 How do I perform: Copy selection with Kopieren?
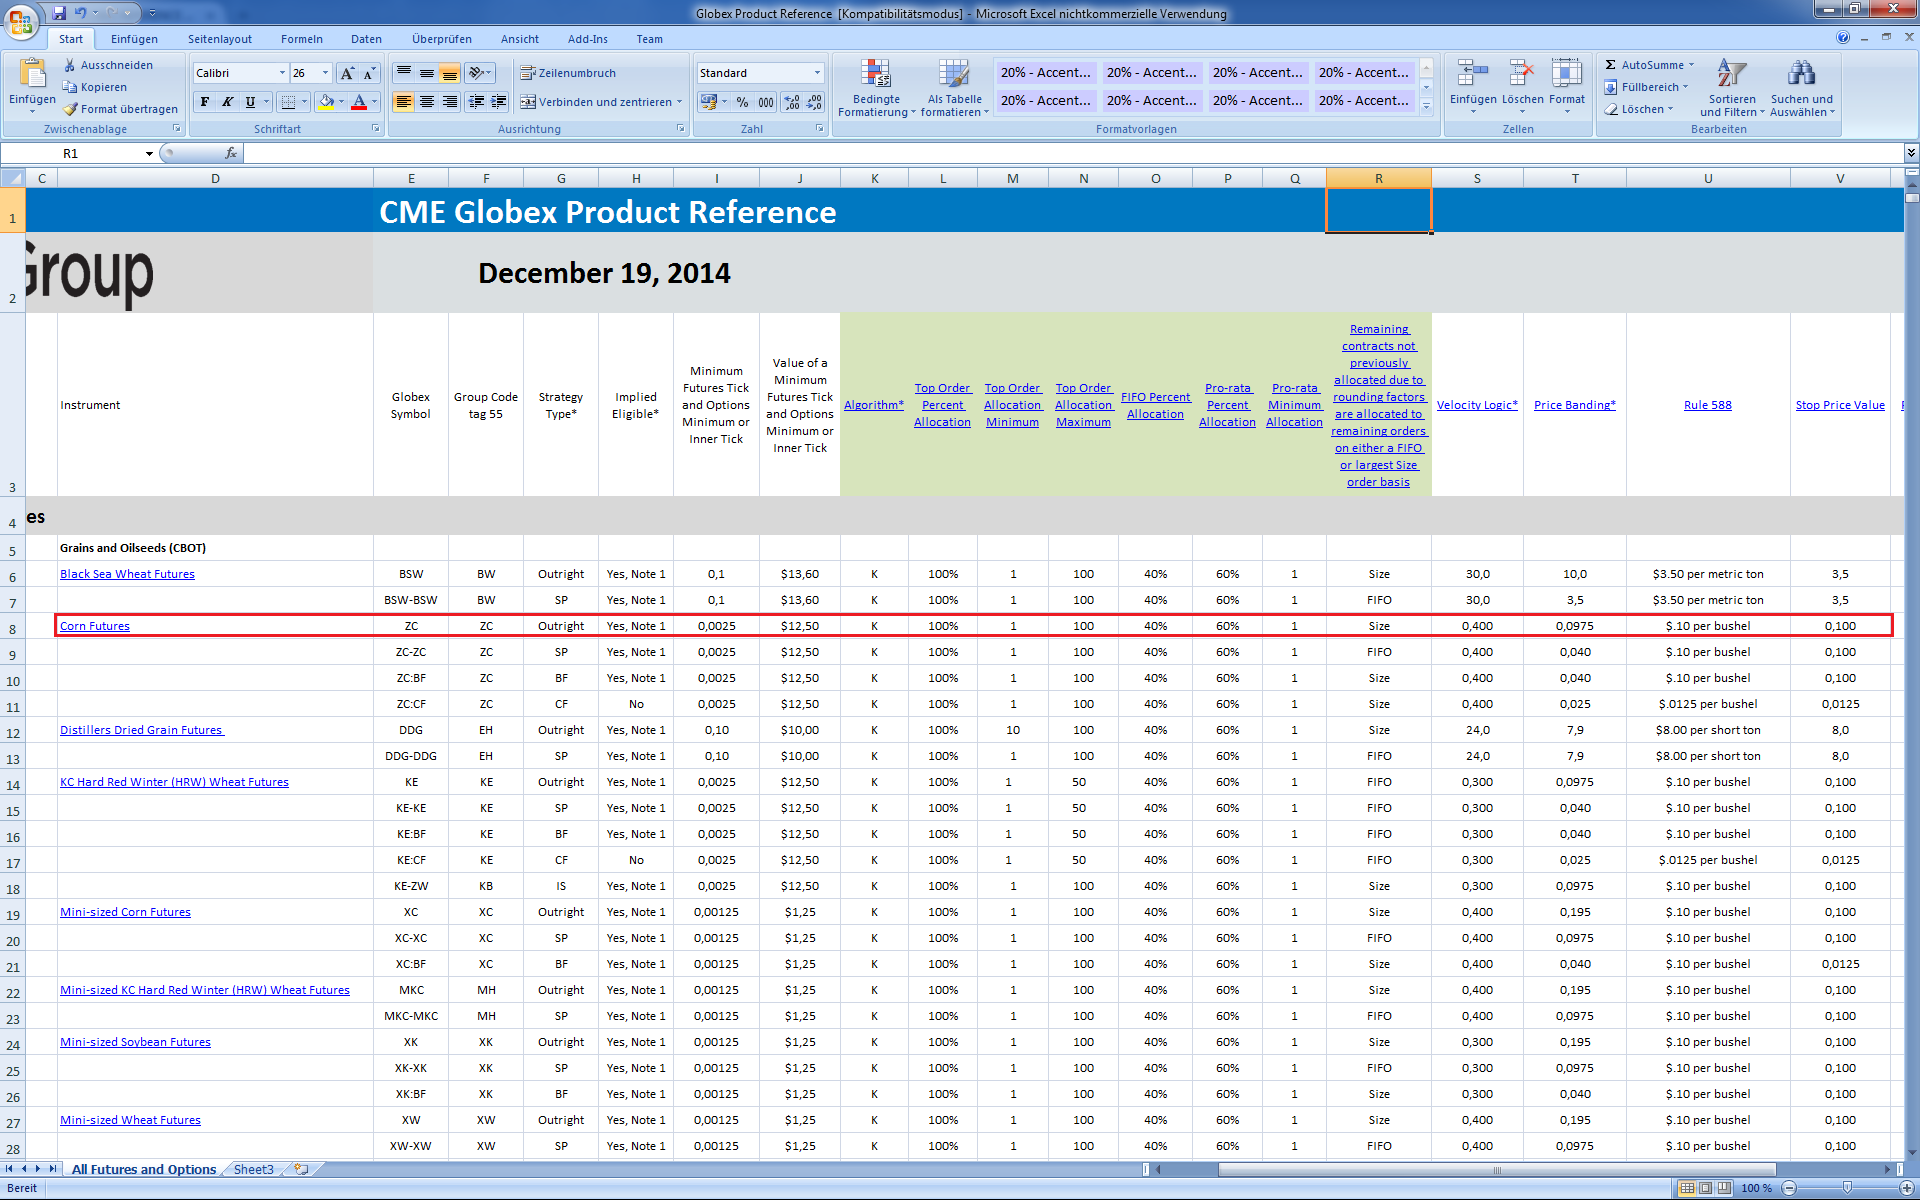tap(95, 87)
